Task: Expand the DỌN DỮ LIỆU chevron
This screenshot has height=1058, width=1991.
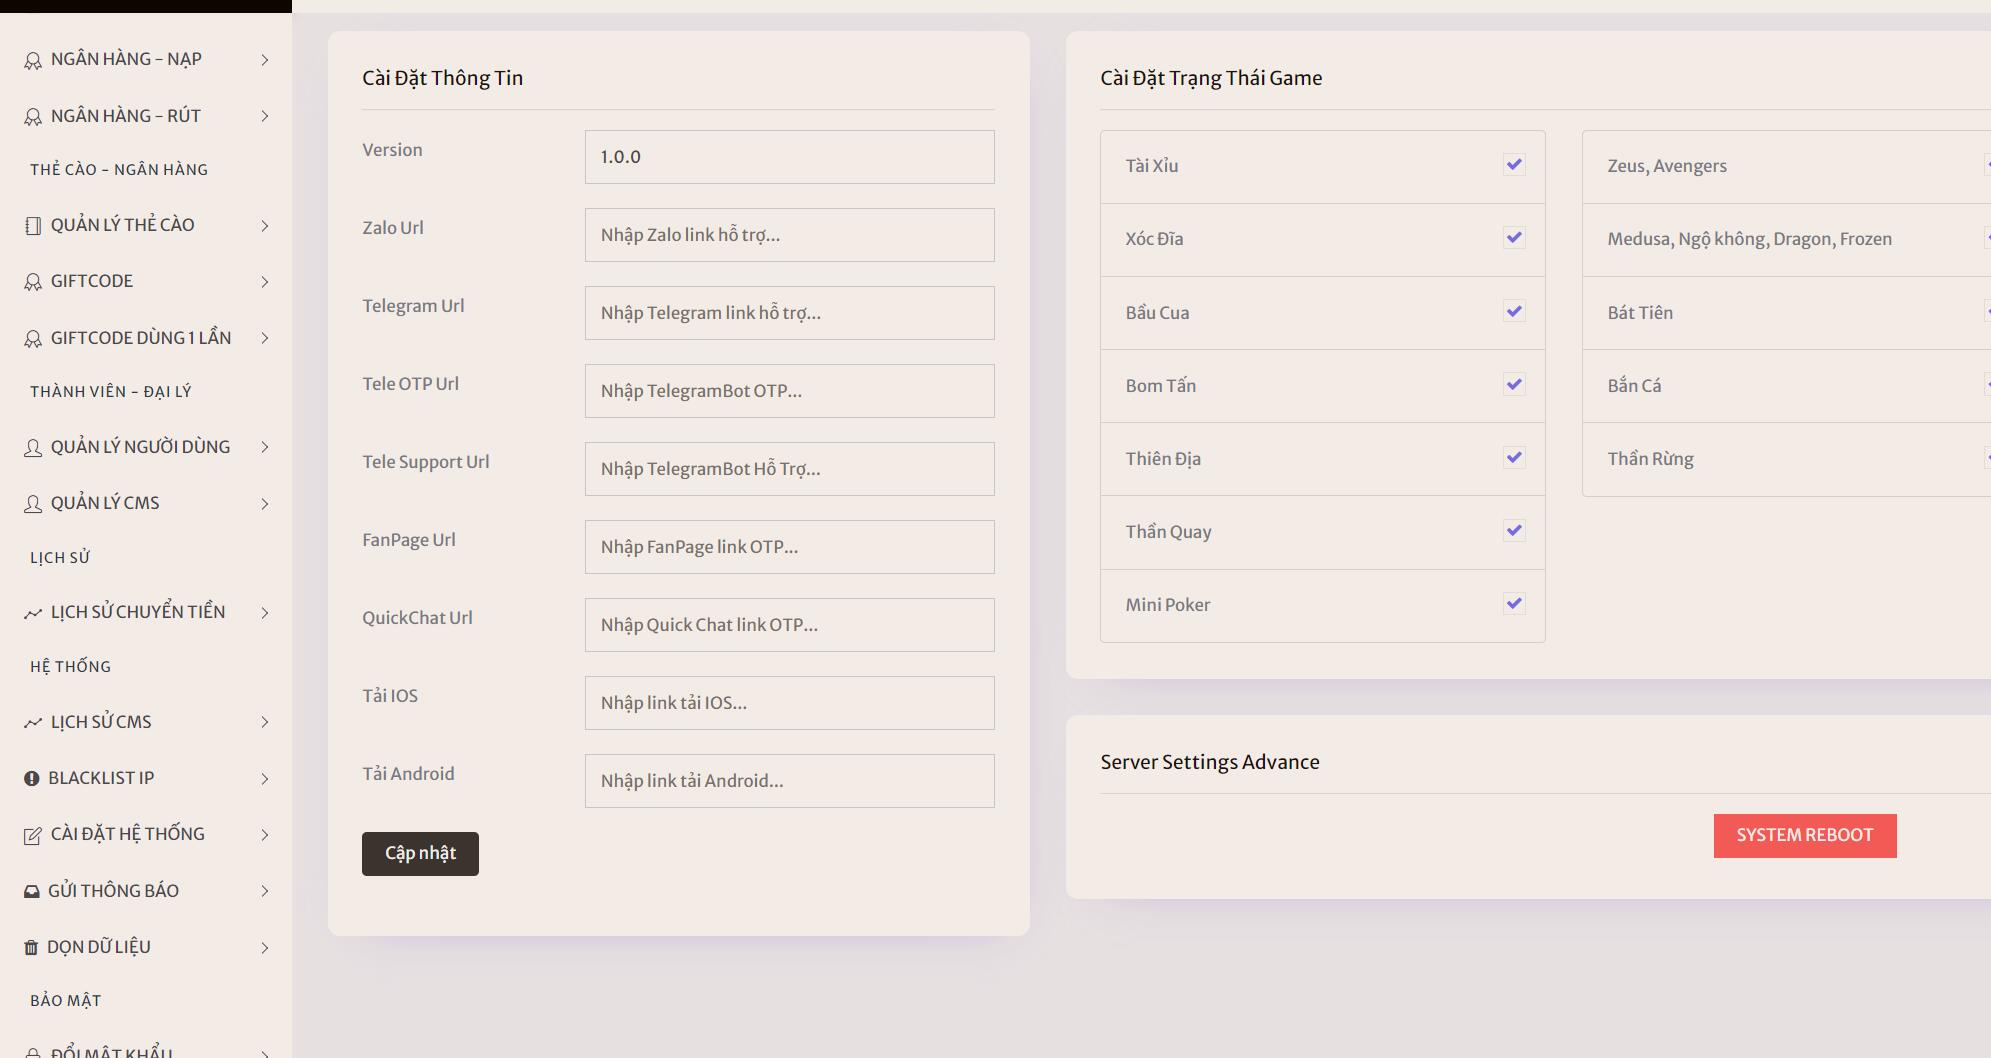Action: (x=265, y=948)
